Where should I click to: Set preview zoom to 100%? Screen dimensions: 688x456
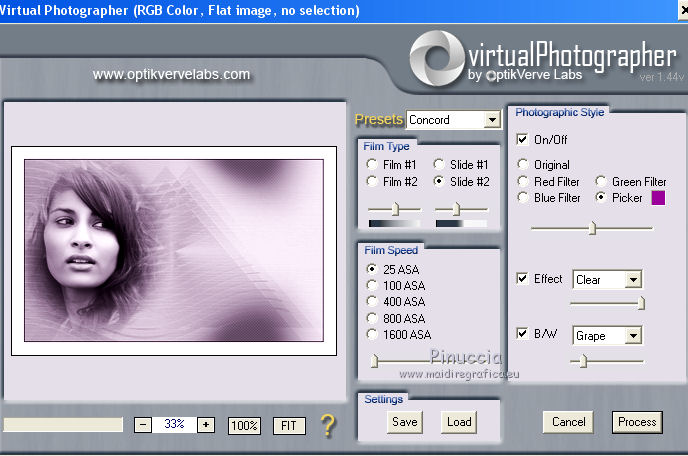tap(244, 425)
